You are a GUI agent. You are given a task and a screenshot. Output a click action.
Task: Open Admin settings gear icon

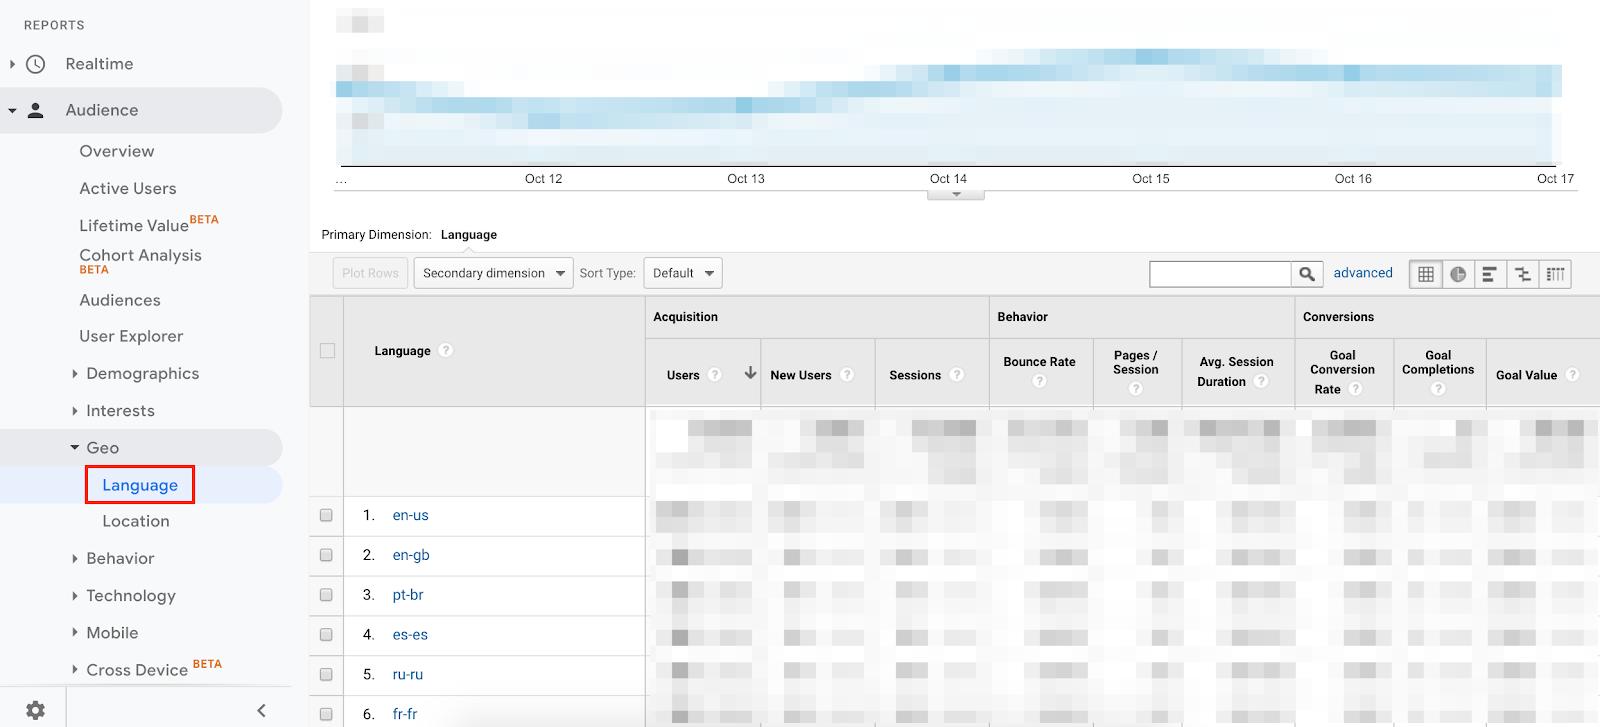(35, 710)
